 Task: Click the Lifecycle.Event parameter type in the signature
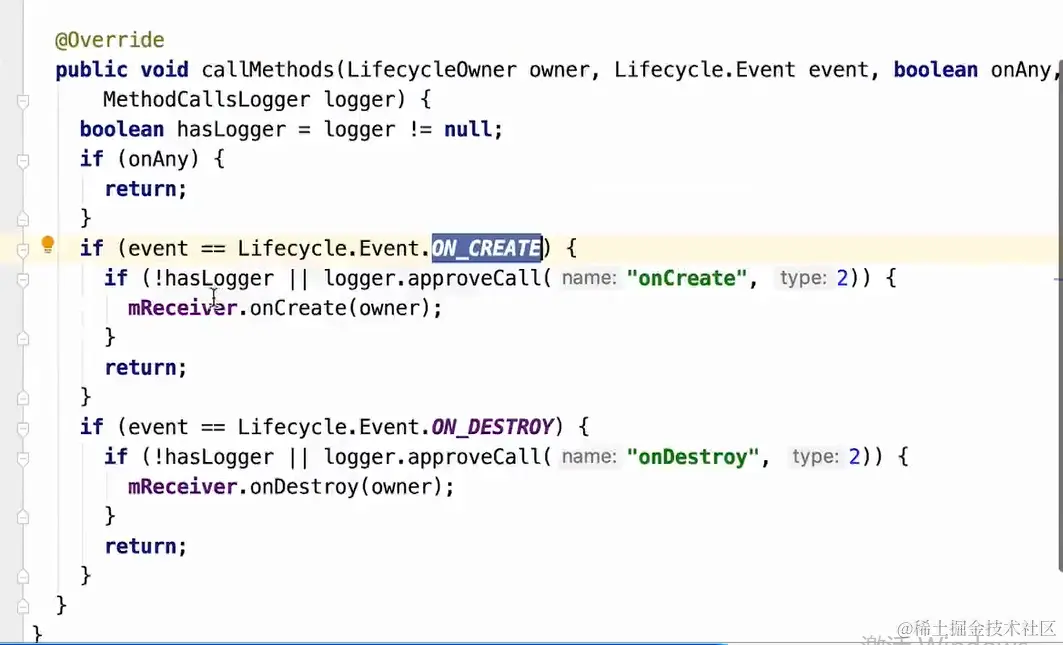[704, 70]
